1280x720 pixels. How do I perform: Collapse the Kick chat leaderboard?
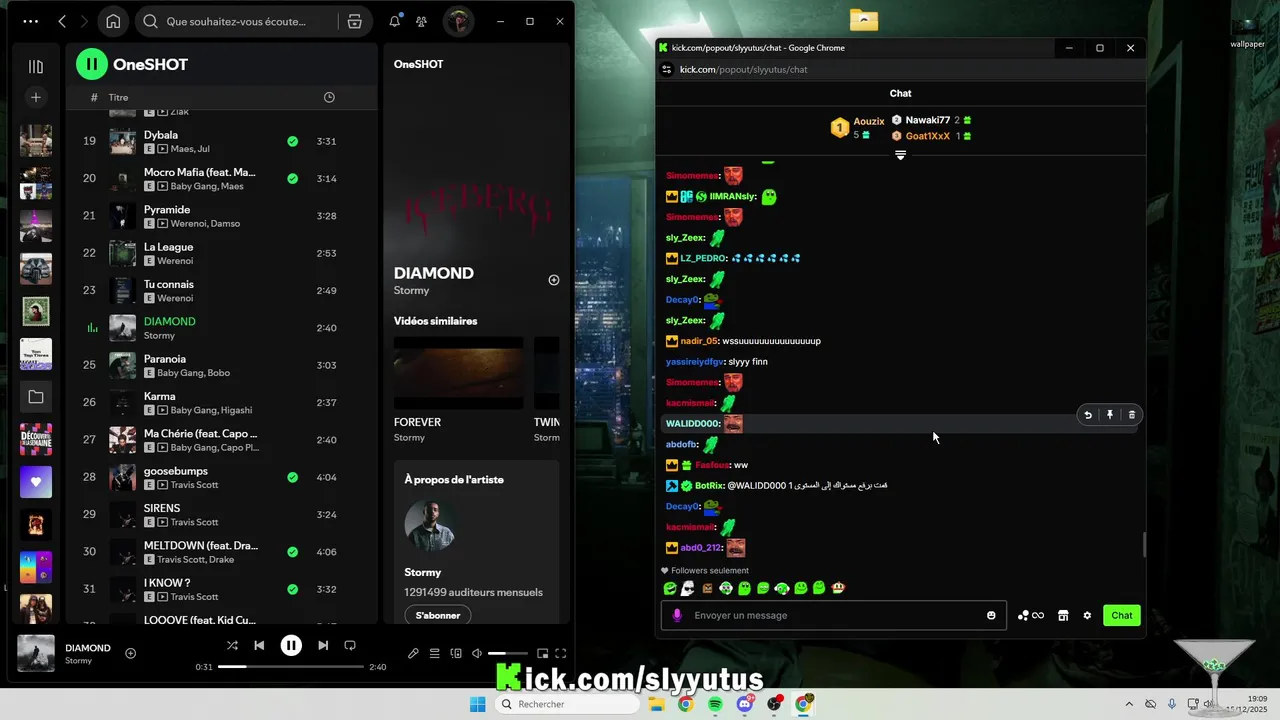point(900,155)
